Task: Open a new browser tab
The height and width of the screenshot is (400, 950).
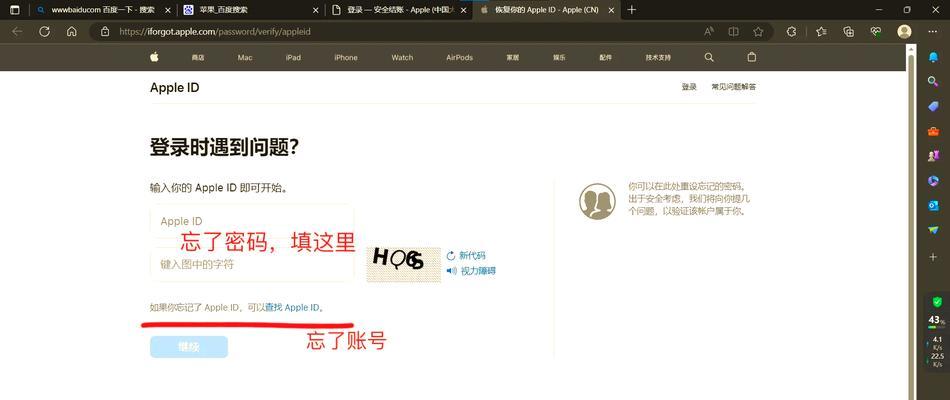Action: tap(631, 10)
